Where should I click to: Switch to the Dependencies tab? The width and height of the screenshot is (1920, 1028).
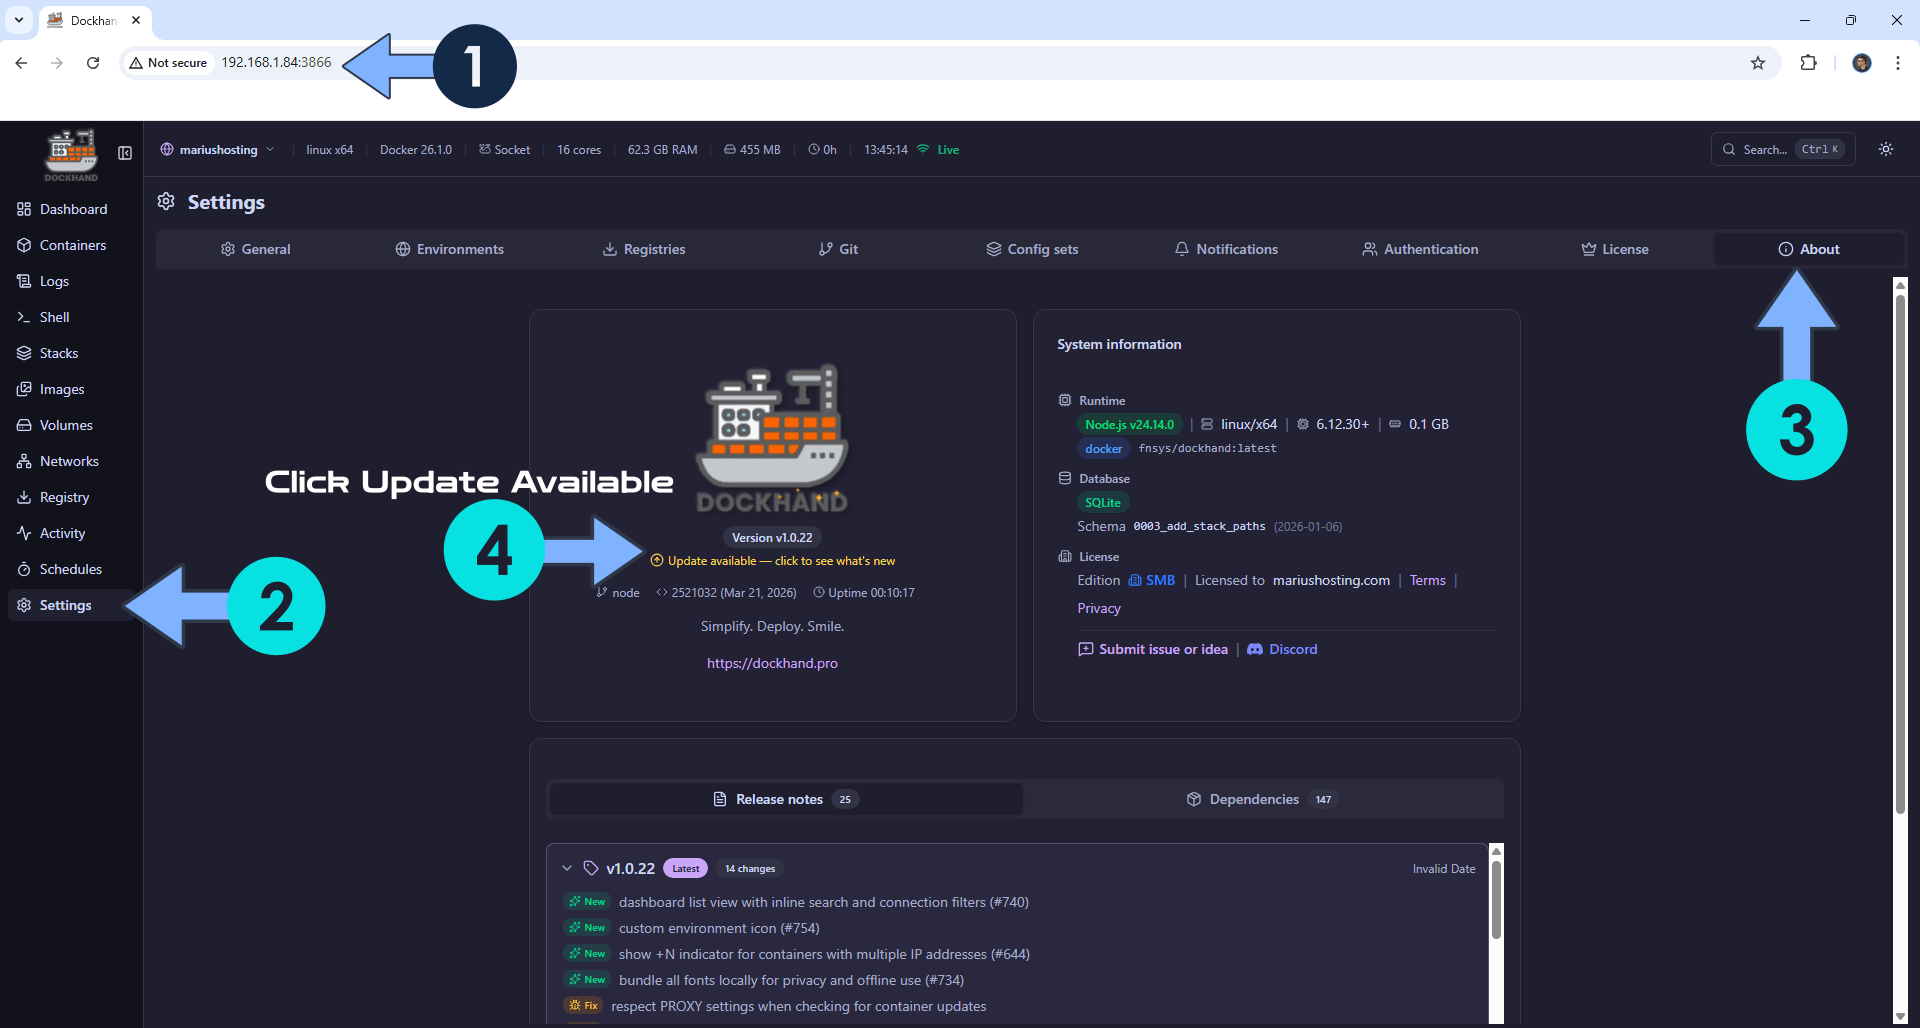1253,799
